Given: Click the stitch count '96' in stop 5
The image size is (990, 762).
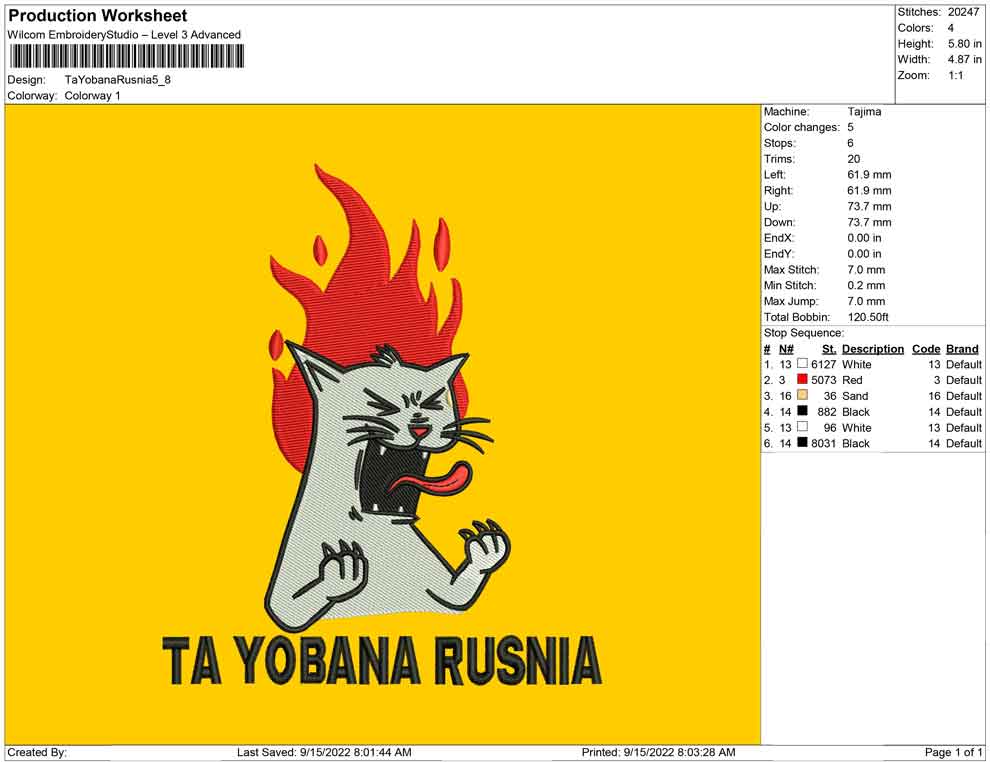Looking at the screenshot, I should (x=830, y=427).
